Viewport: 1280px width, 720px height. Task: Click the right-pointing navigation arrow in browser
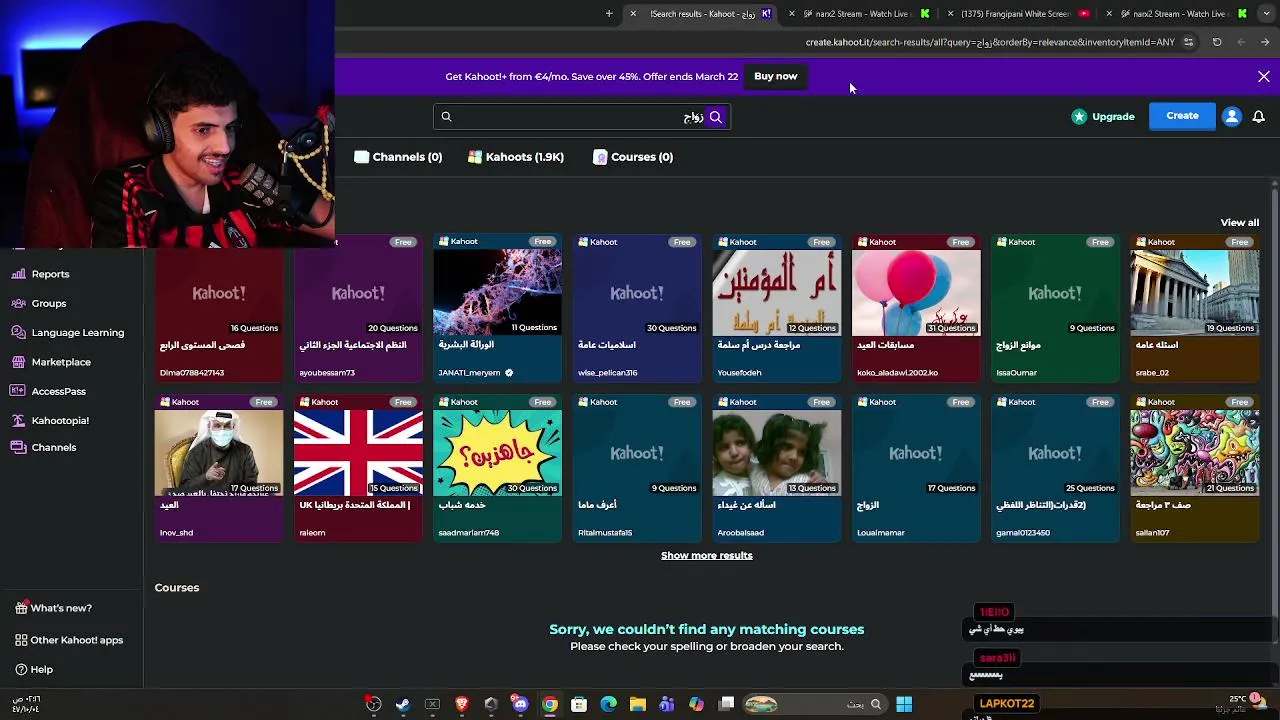[x=1265, y=42]
